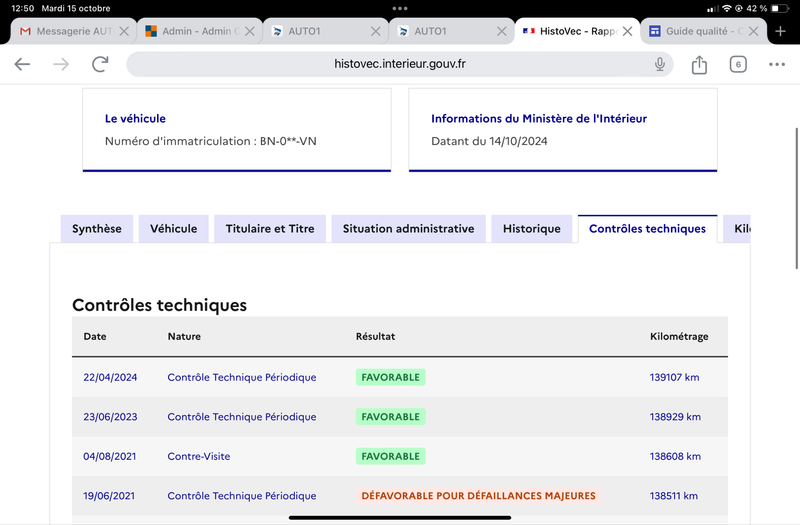Click the DÉFAVORABLE POUR DÉFAILLANCES MAJEURES badge
The height and width of the screenshot is (525, 800).
click(x=479, y=496)
